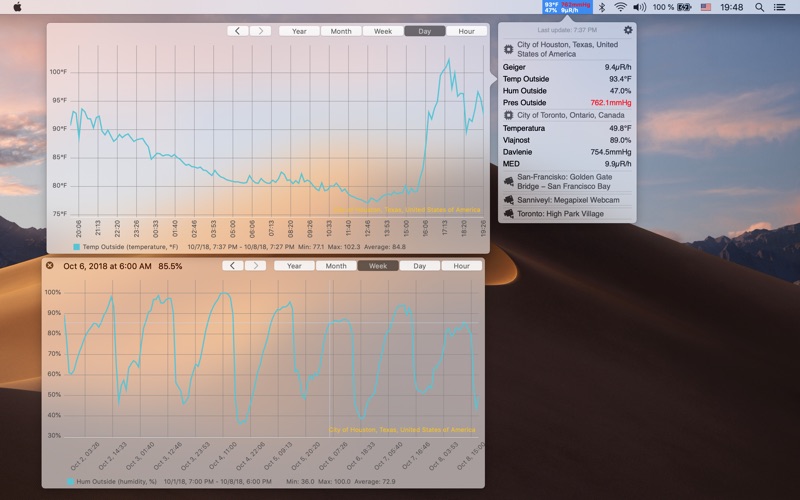The width and height of the screenshot is (800, 500).
Task: Open Spotlight search magnifier
Action: tap(759, 7)
